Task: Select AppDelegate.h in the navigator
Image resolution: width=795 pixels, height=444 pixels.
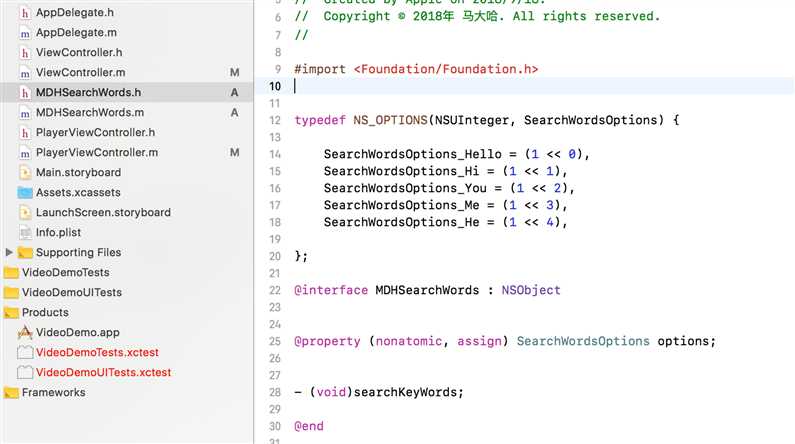Action: (x=75, y=13)
